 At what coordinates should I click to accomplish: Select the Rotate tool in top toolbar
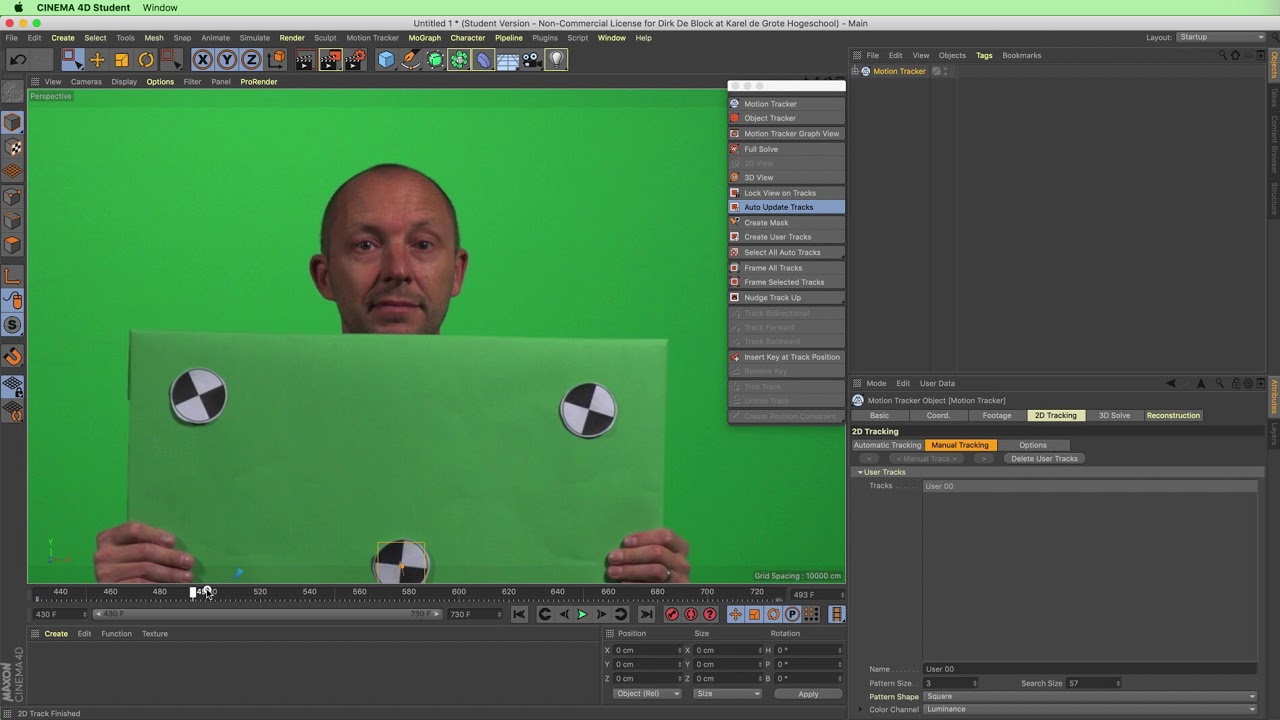146,60
